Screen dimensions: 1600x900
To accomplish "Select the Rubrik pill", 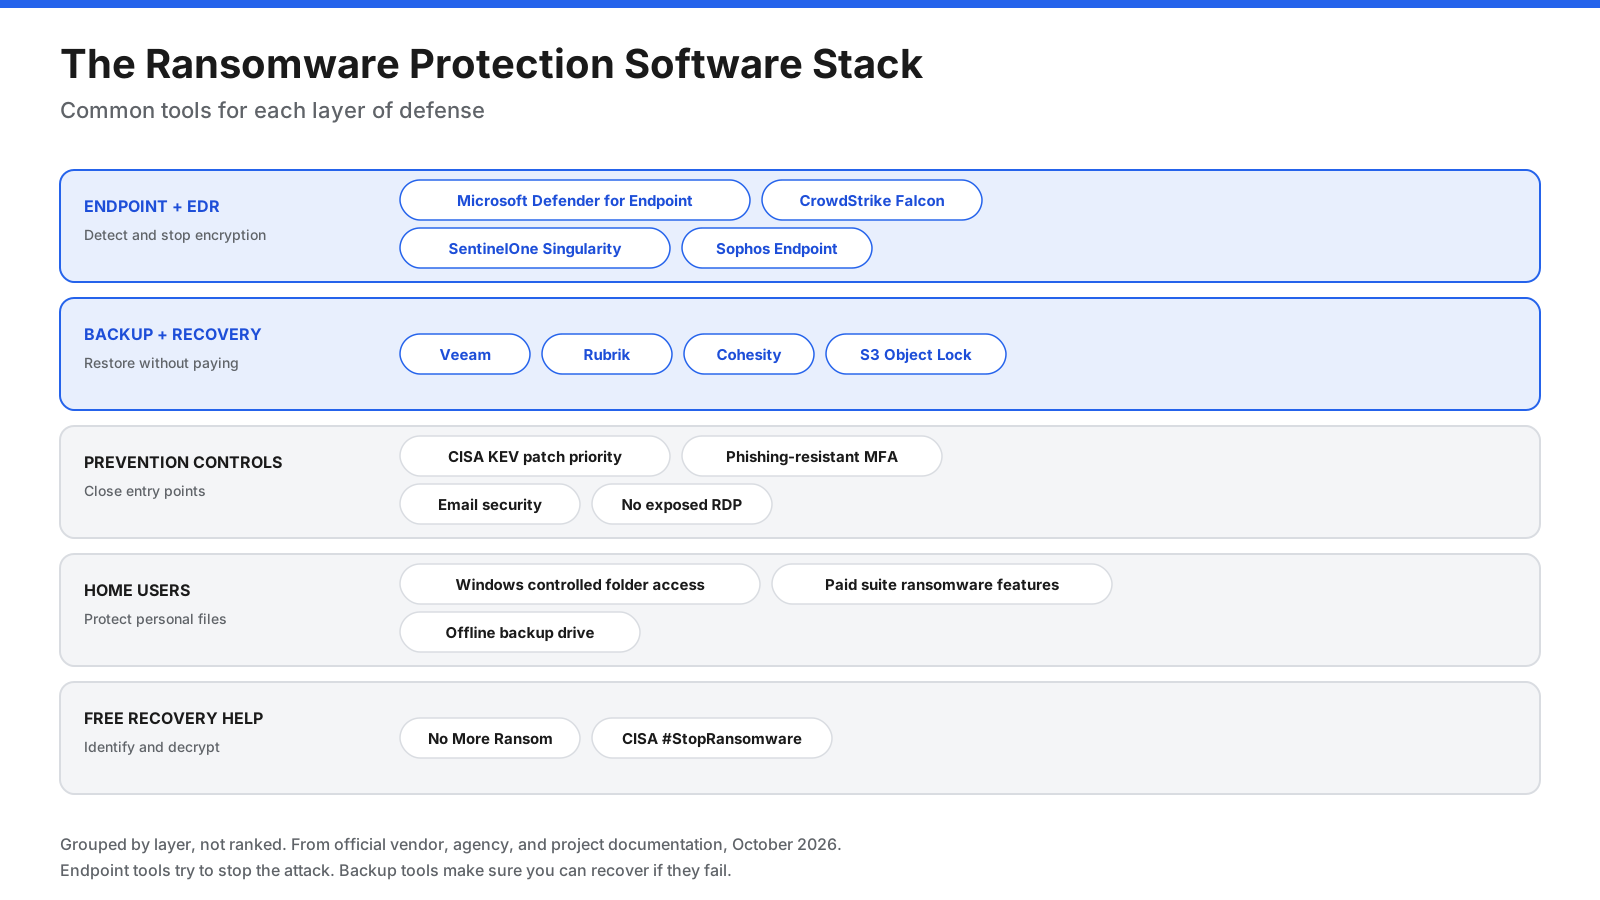I will (607, 354).
